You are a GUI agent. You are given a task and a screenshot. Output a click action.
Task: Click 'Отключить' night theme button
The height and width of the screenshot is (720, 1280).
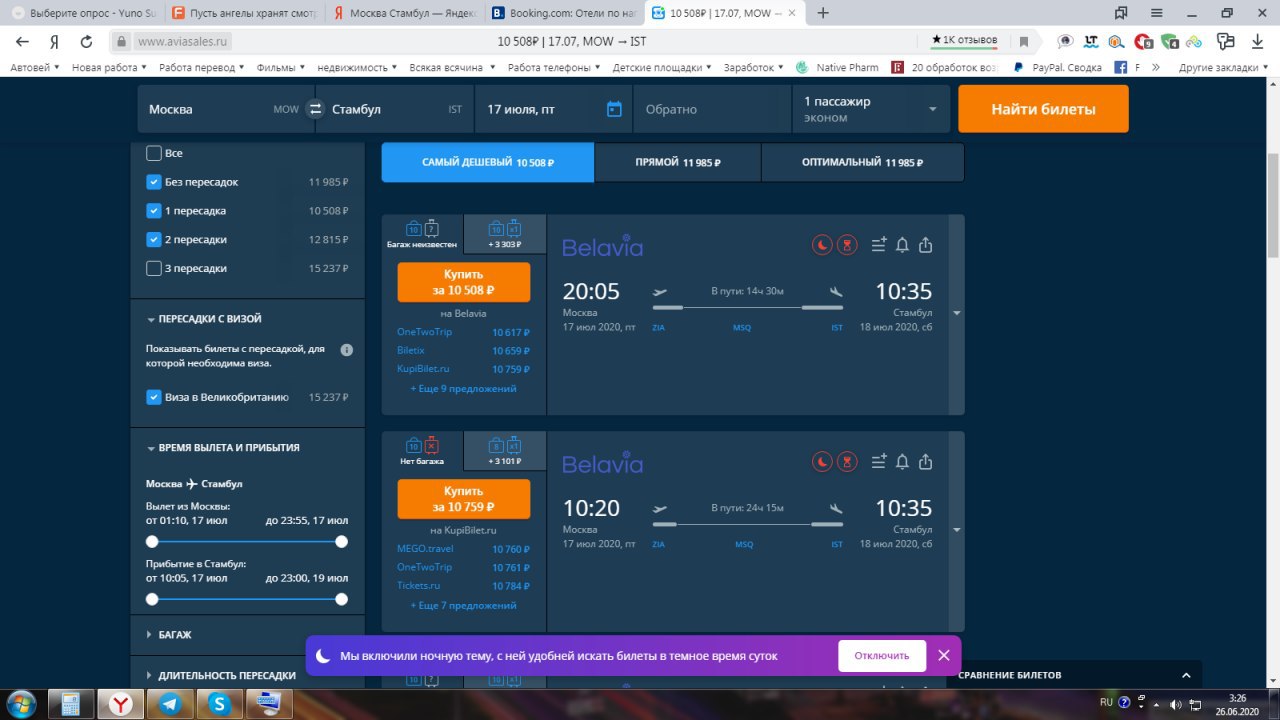881,656
